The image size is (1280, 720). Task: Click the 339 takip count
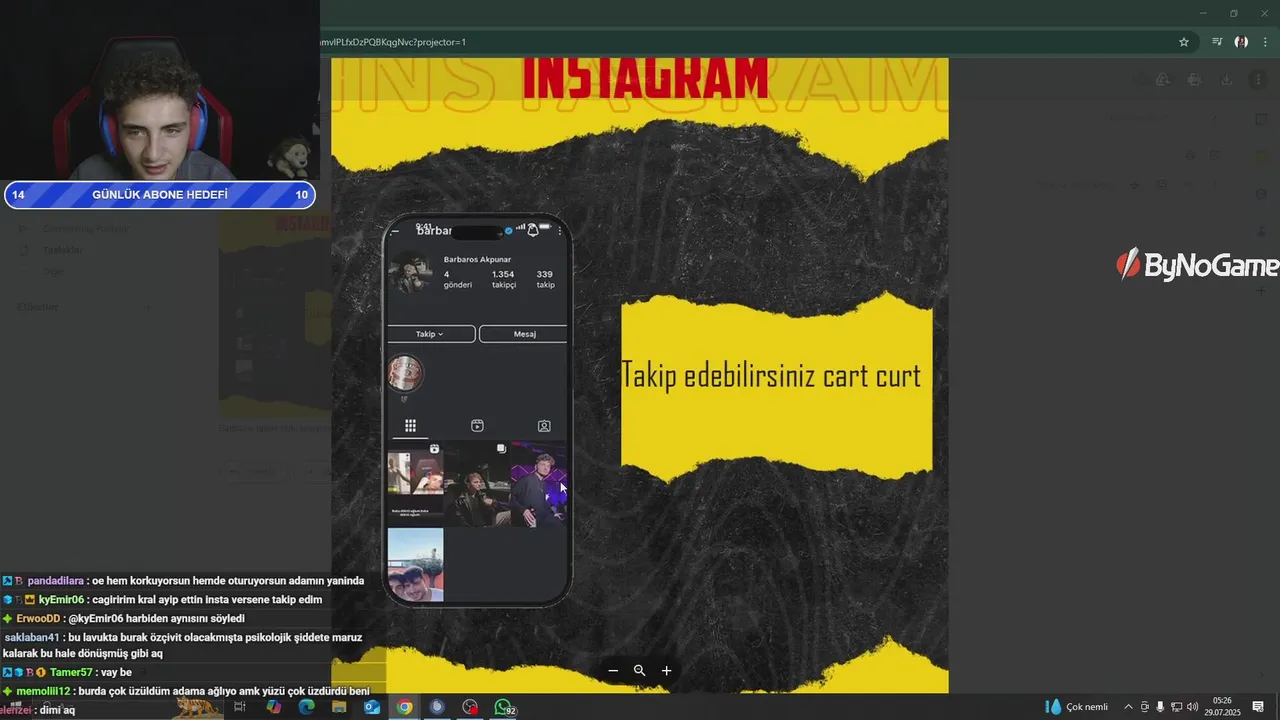545,279
